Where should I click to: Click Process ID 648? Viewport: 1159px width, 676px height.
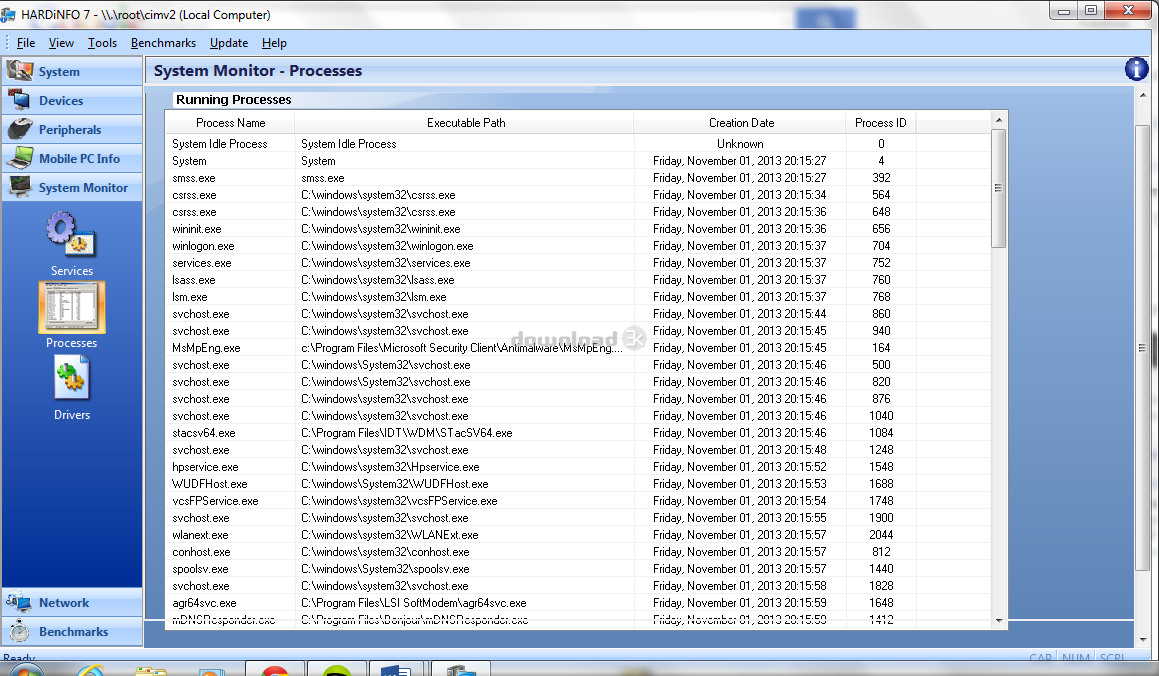[881, 212]
